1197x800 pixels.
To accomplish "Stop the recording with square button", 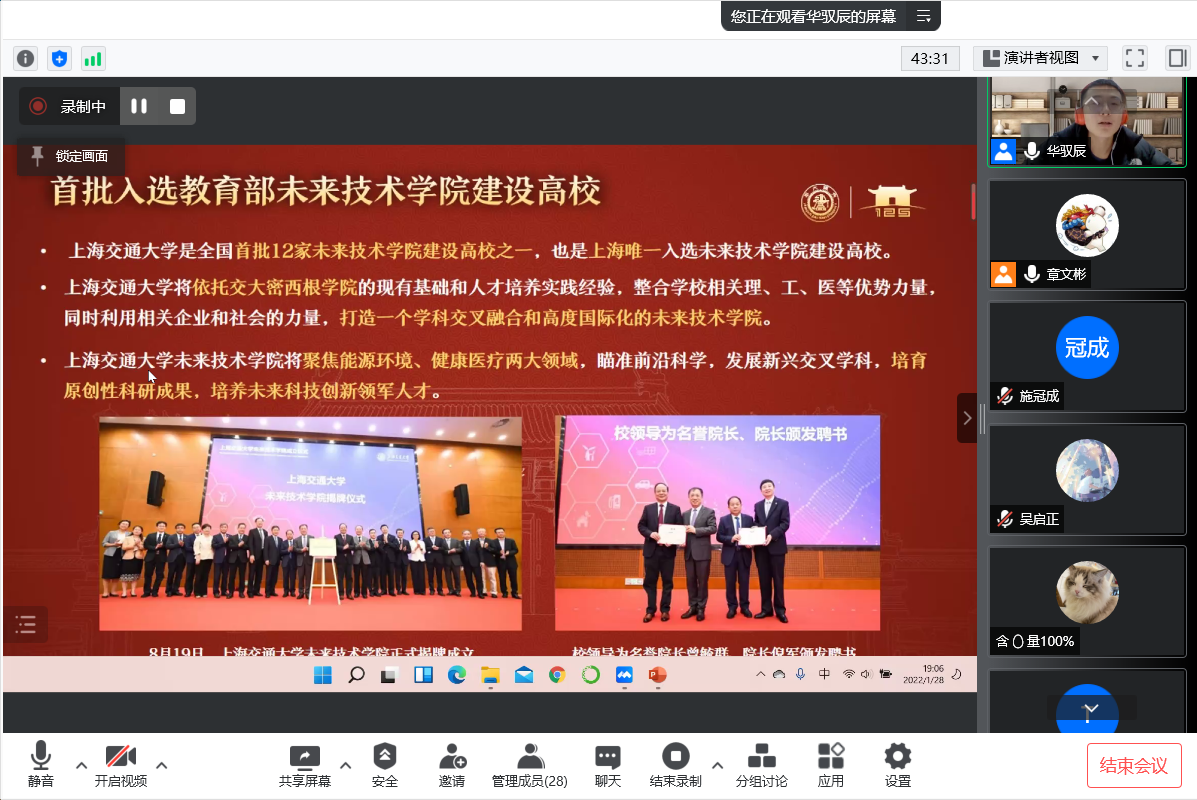I will coord(177,106).
